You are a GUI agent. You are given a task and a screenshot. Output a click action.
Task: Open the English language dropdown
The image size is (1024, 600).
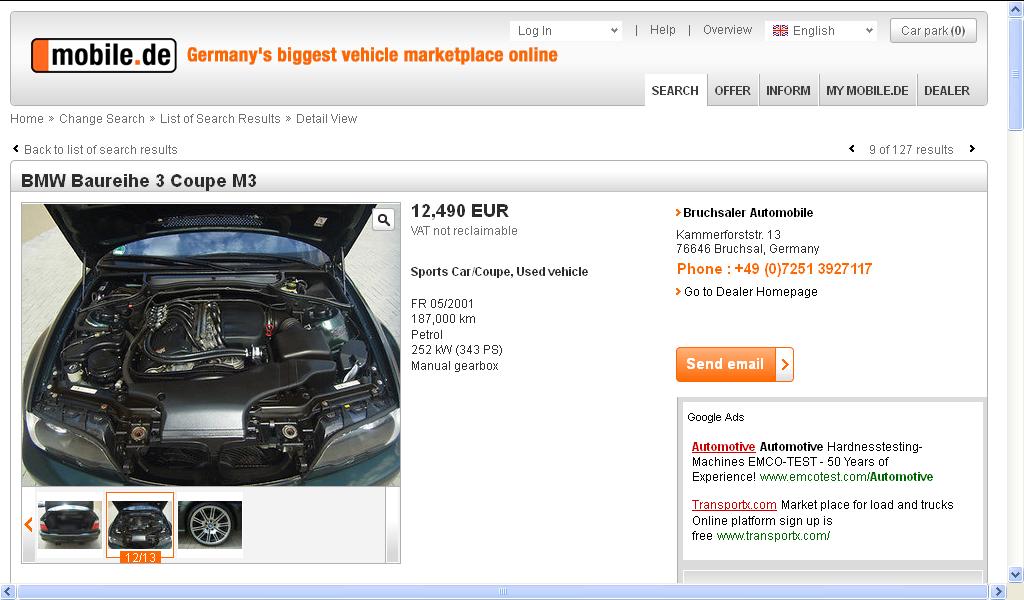pyautogui.click(x=821, y=31)
